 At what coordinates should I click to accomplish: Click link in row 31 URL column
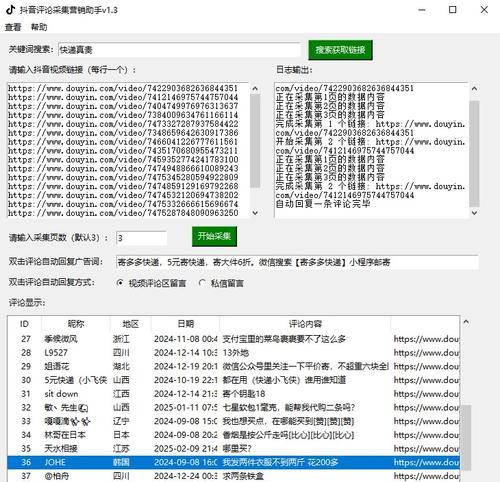coord(426,394)
